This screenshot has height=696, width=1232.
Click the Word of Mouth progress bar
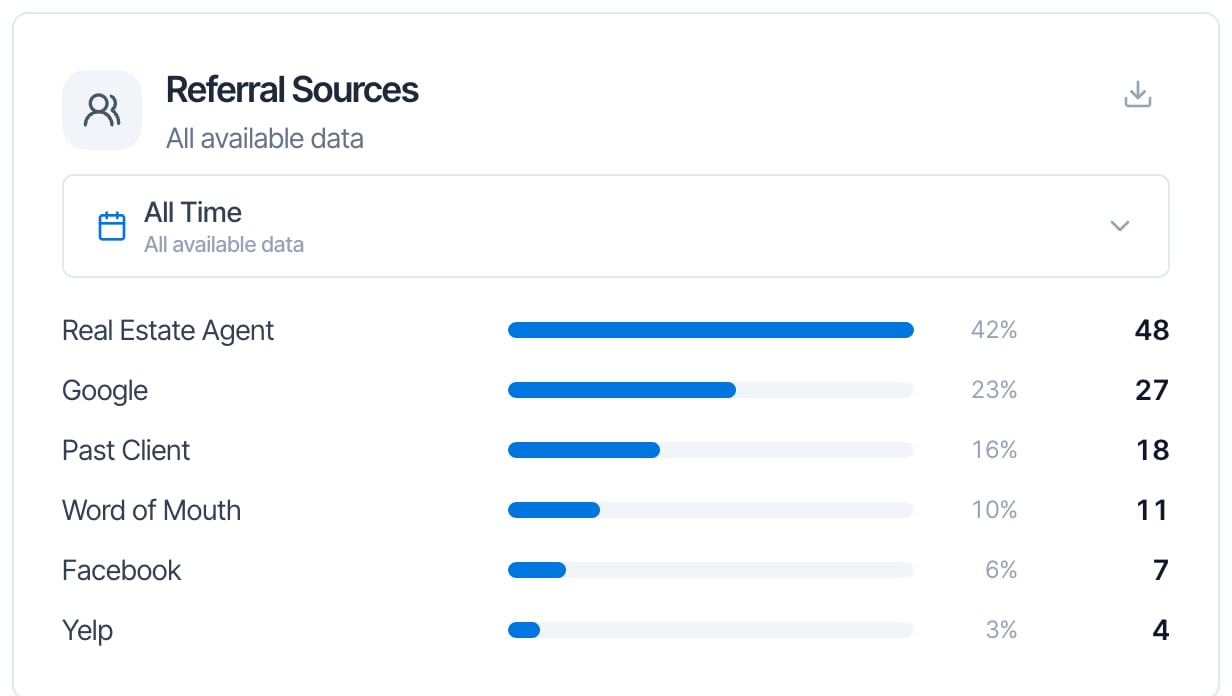click(x=711, y=510)
